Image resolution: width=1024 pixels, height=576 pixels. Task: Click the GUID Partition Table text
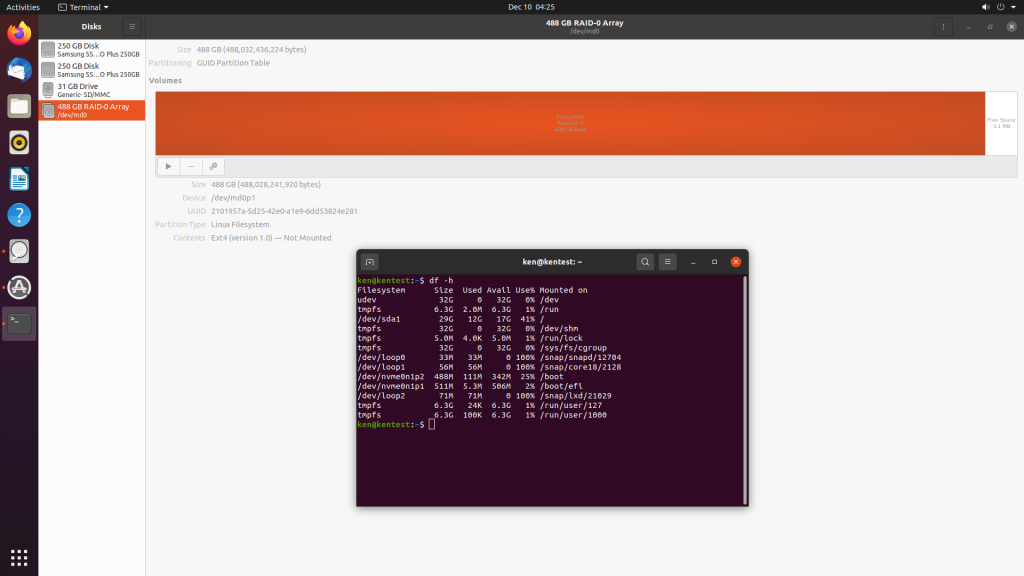(x=233, y=63)
